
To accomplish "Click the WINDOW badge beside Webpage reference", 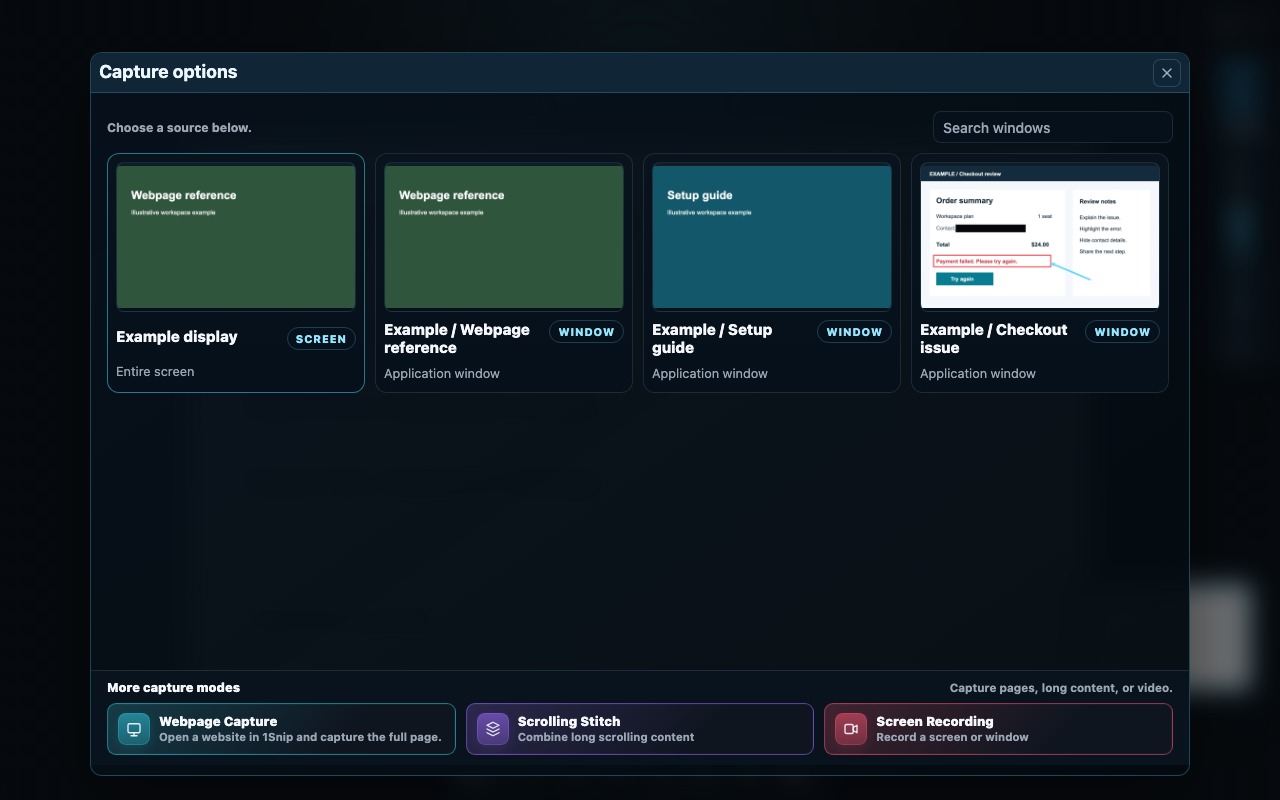I will pyautogui.click(x=586, y=332).
